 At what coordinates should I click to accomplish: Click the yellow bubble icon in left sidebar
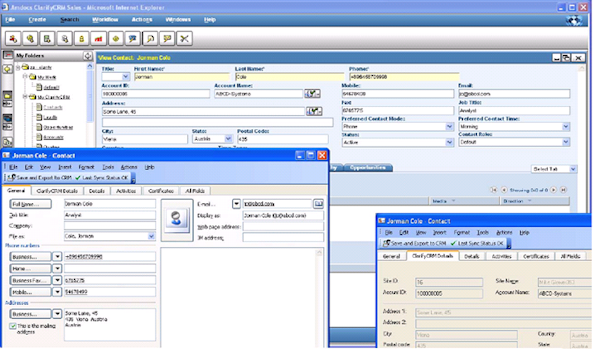(8, 69)
